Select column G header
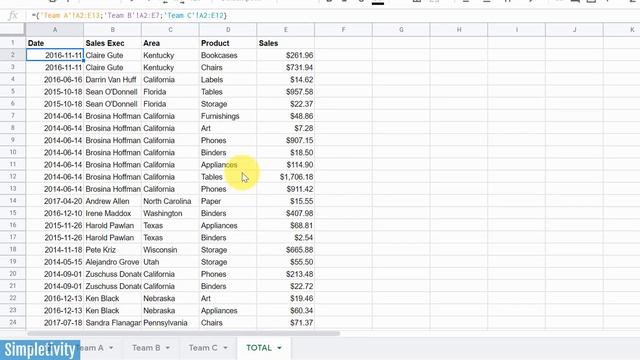This screenshot has width=640, height=360. pyautogui.click(x=401, y=30)
